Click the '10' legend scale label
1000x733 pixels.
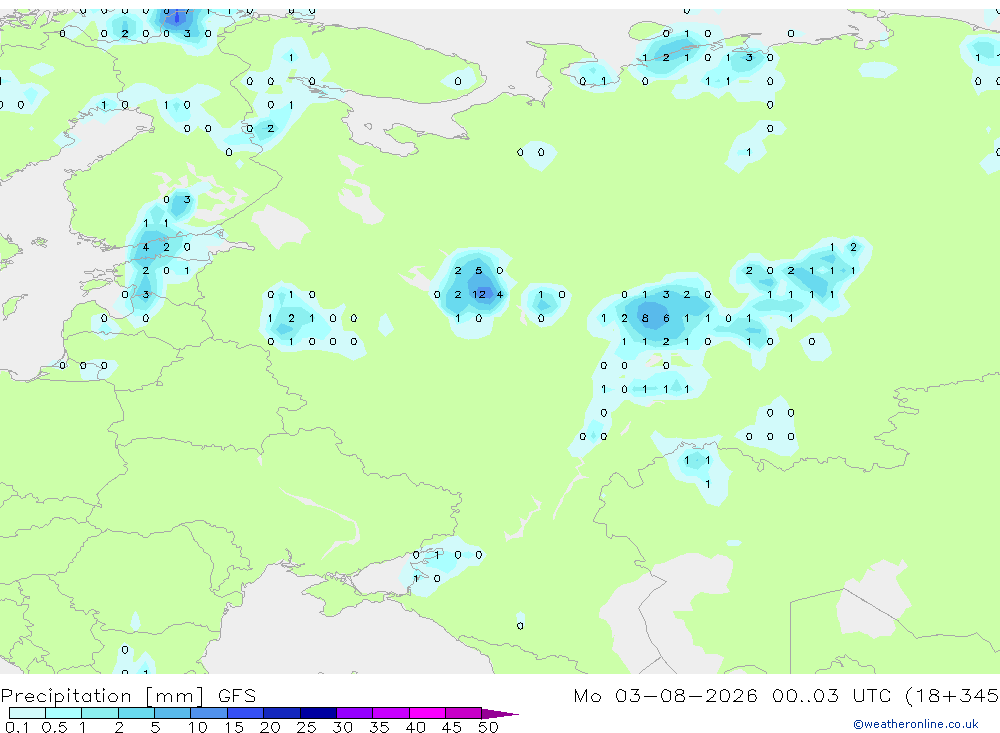(x=198, y=727)
